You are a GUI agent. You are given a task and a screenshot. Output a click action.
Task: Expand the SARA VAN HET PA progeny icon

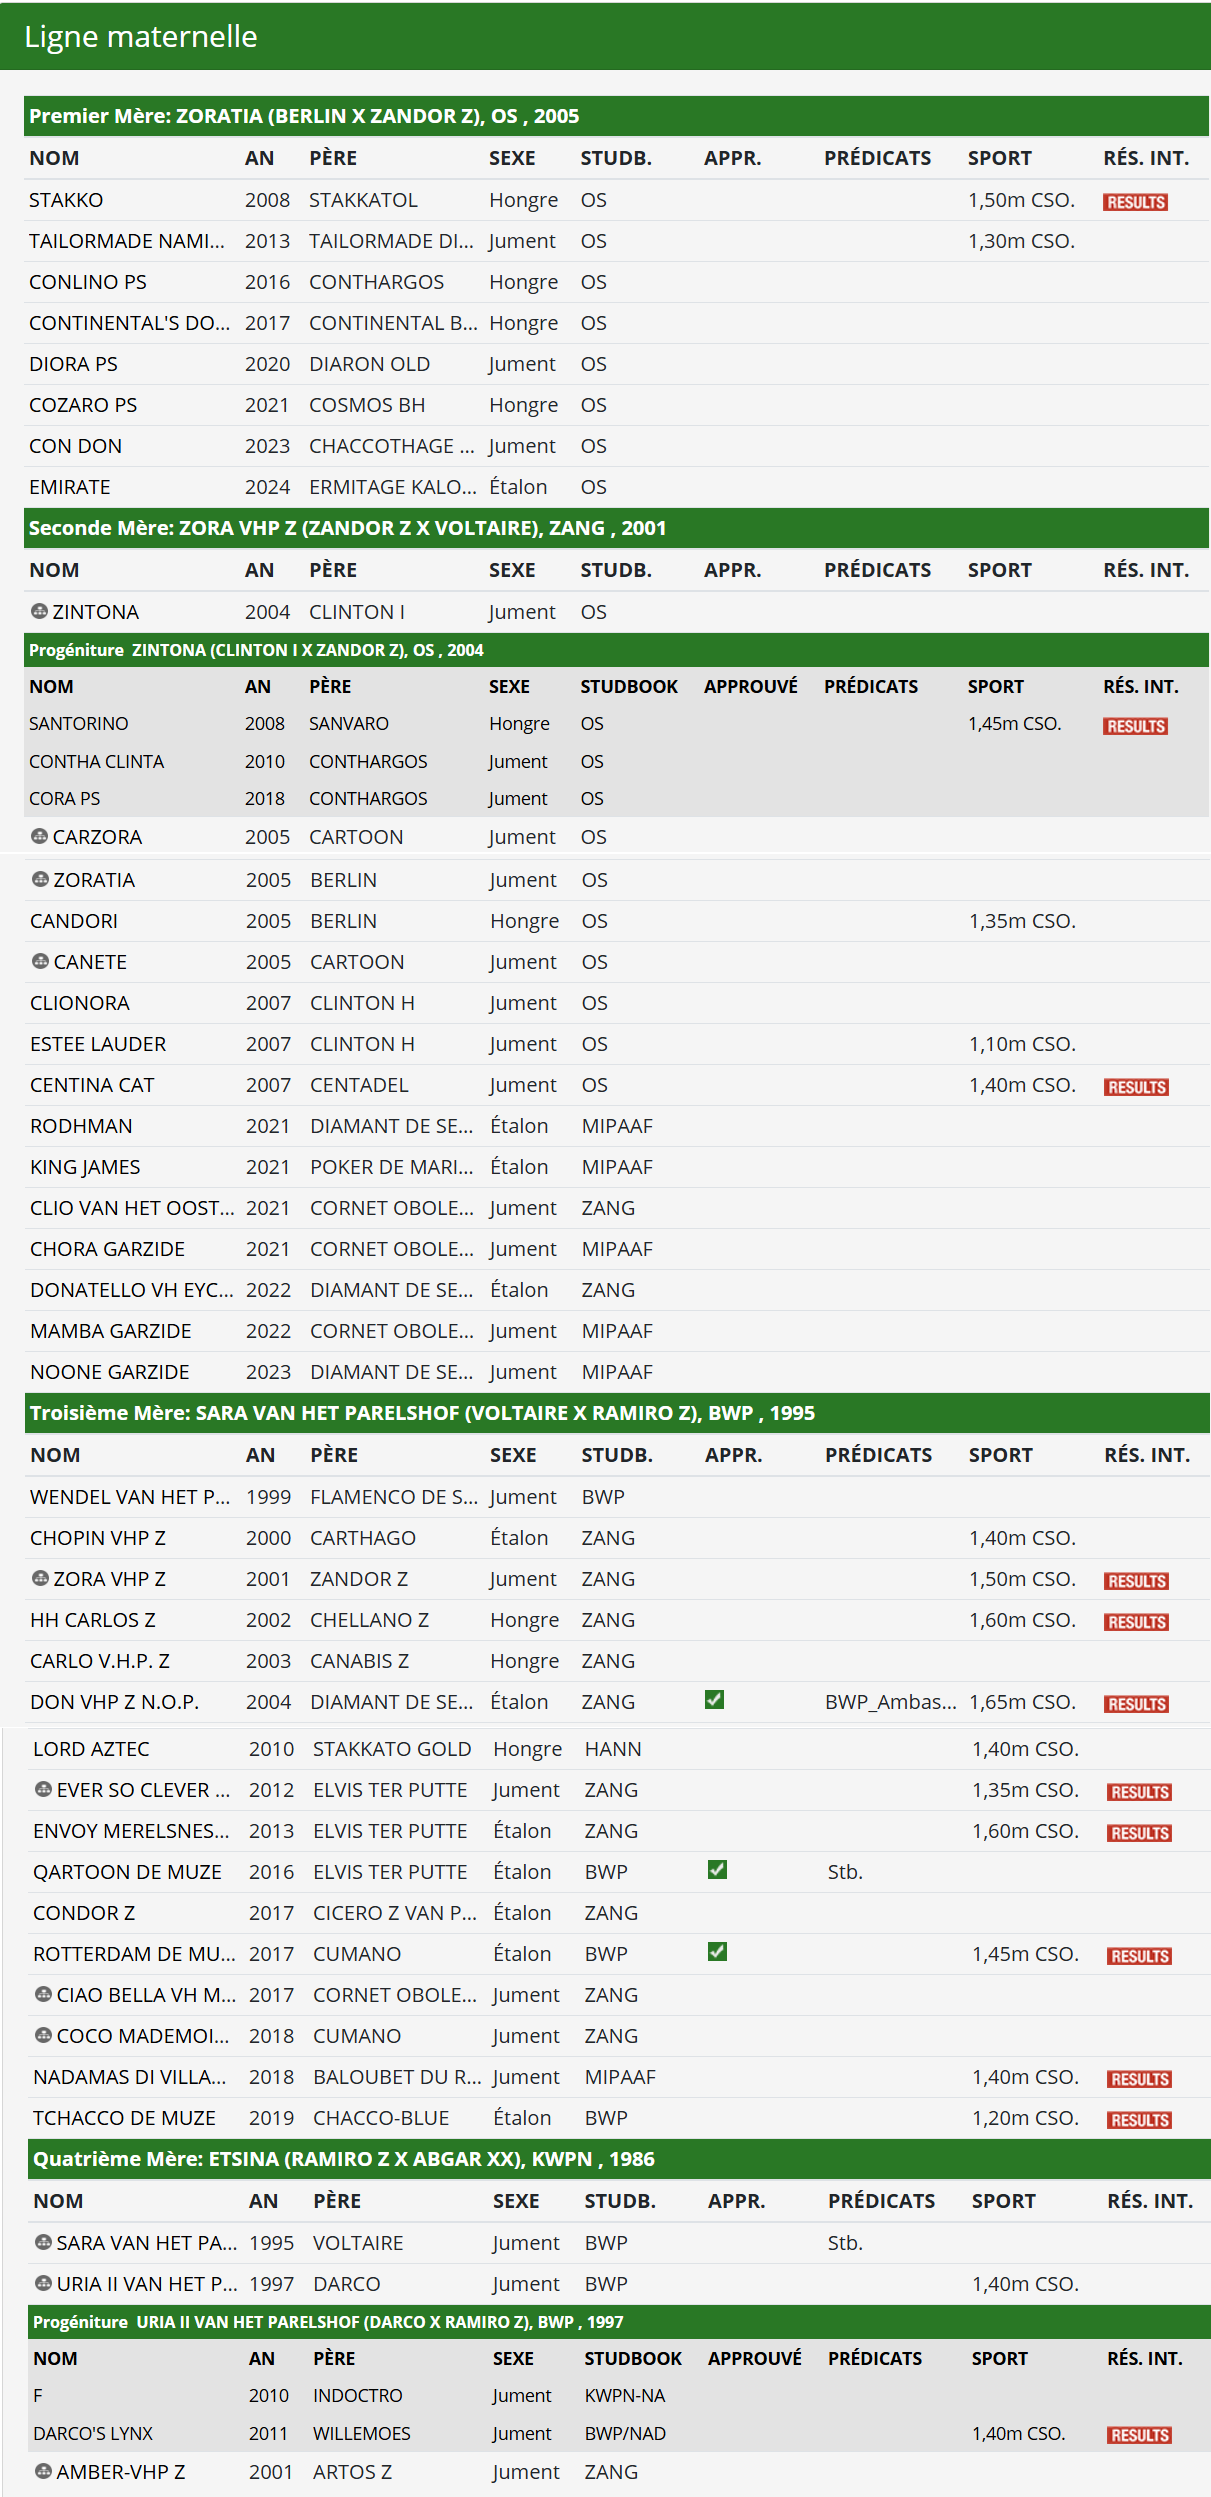pyautogui.click(x=43, y=2242)
